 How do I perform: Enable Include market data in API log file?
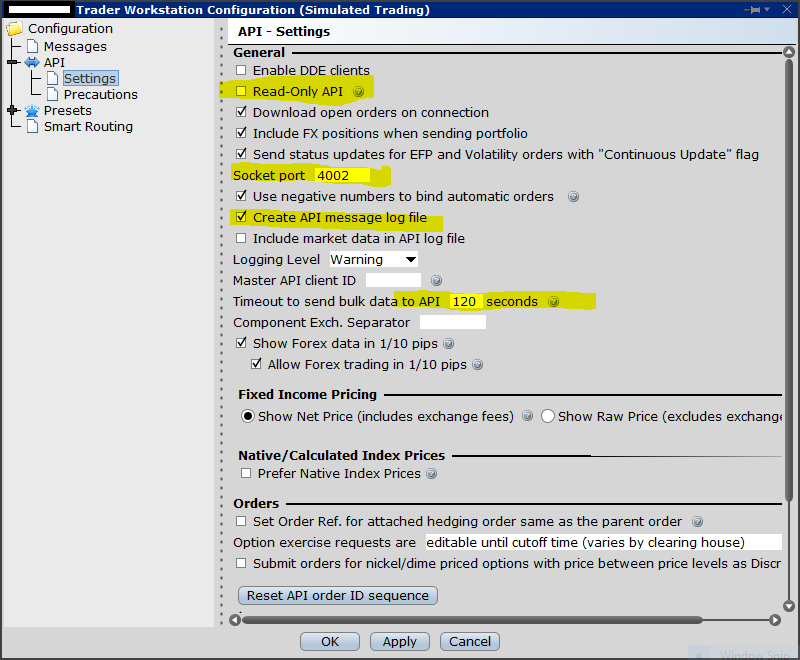point(241,238)
